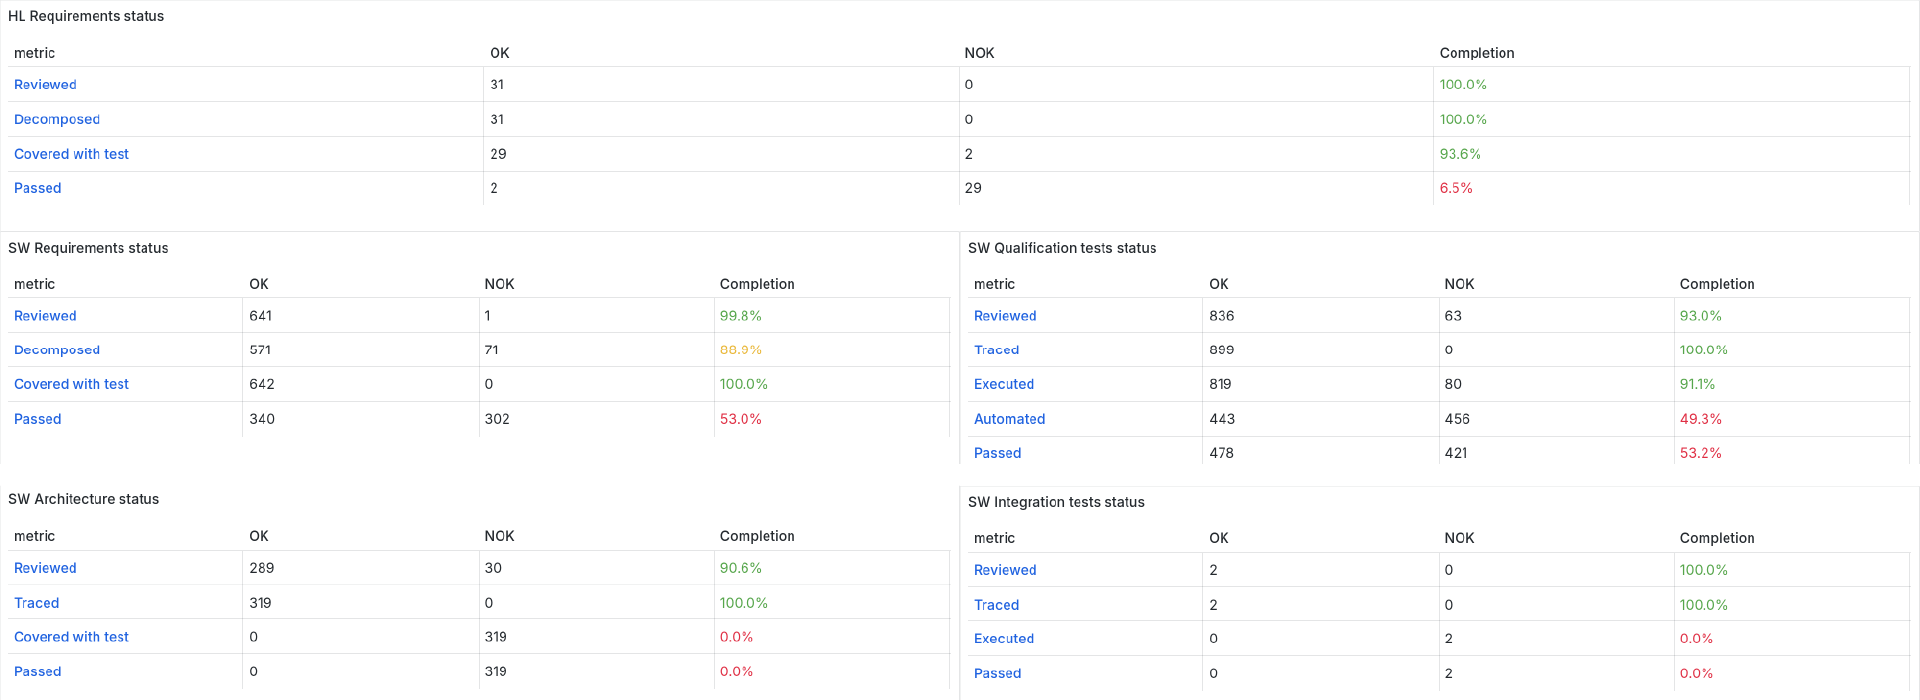Select the OK value 836 in SW Qualification tests
Screen dimensions: 1920x700
coord(1222,316)
